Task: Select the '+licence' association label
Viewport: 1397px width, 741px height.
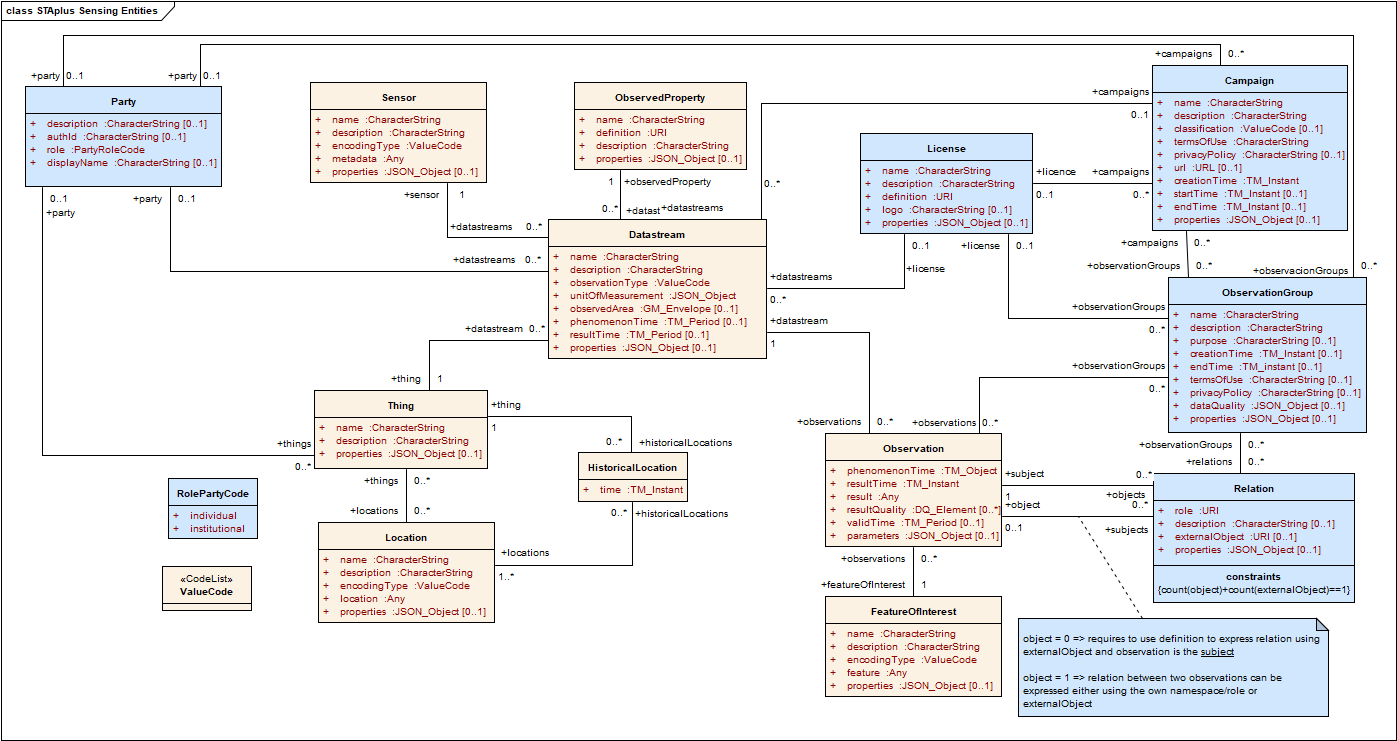Action: pos(1056,172)
